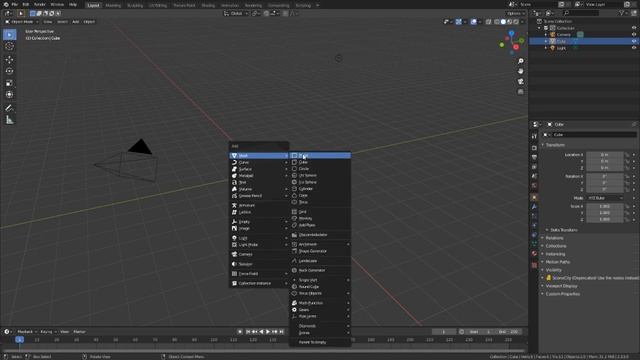Toggle the lock for Location X
Image resolution: width=640 pixels, height=360 pixels.
point(627,155)
